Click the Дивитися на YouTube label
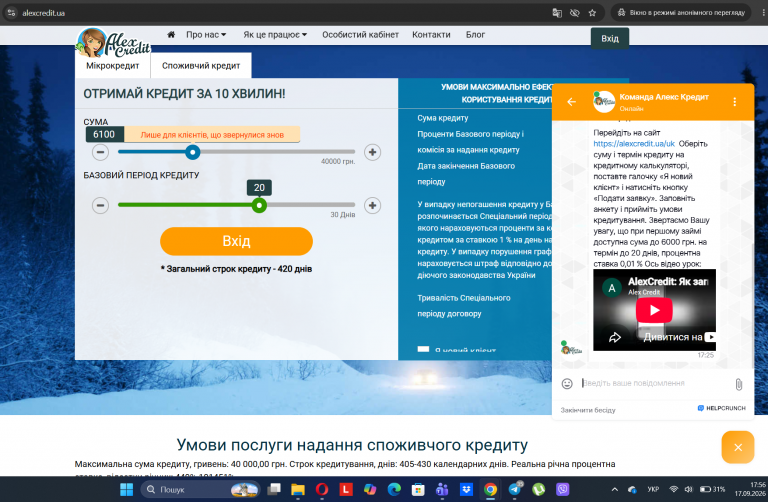The height and width of the screenshot is (502, 768). [679, 337]
